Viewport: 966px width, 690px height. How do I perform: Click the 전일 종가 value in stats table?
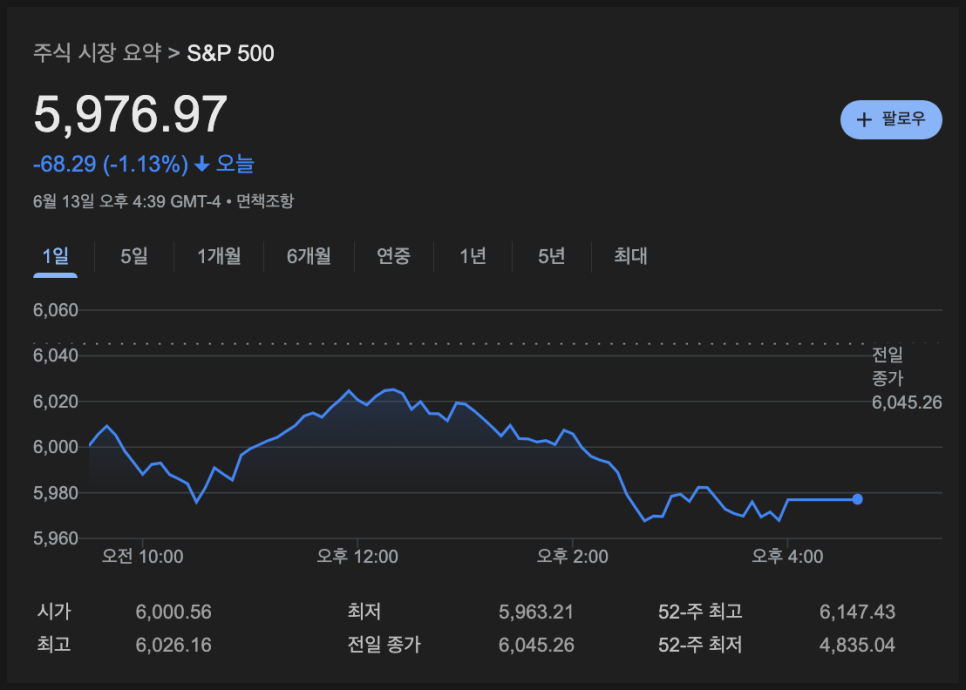coord(536,645)
